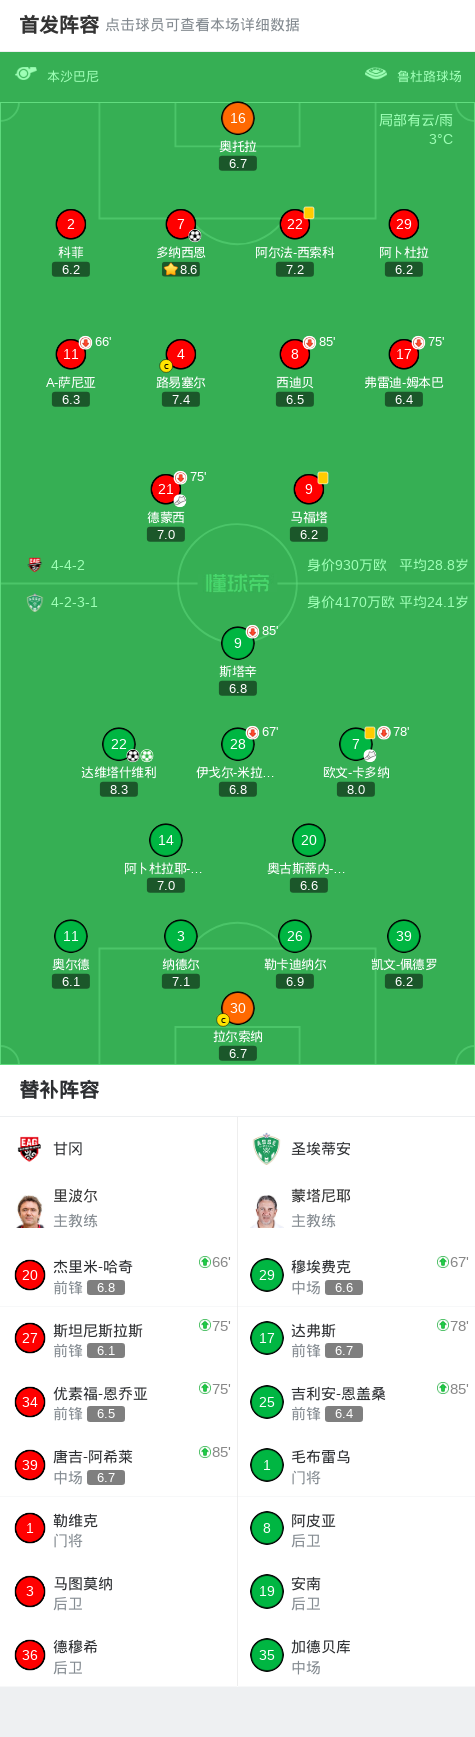
Task: Open substitute 穆埃费克 number 29 row
Action: (356, 1276)
